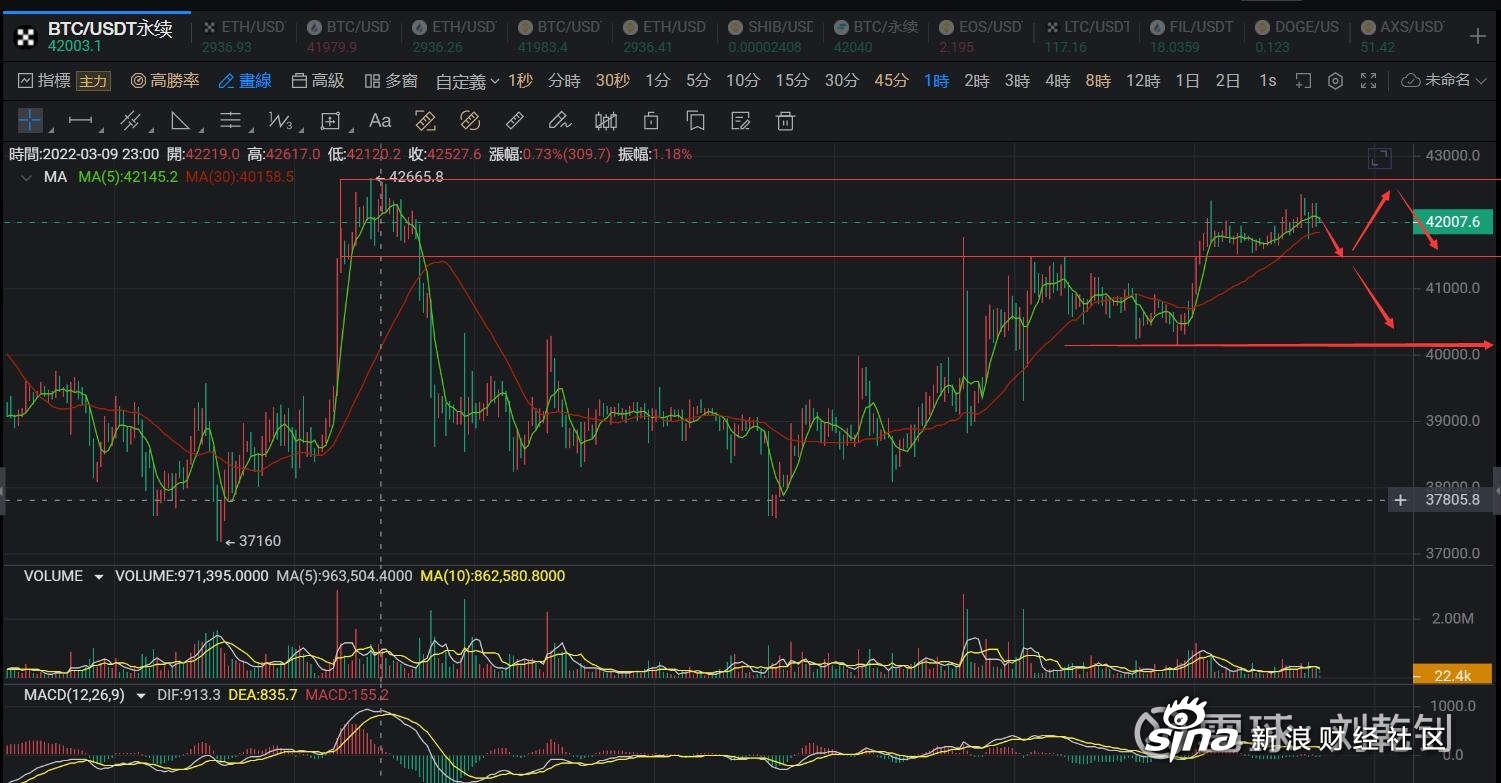This screenshot has width=1501, height=783.
Task: Switch to SHIB/USD tab
Action: (769, 36)
